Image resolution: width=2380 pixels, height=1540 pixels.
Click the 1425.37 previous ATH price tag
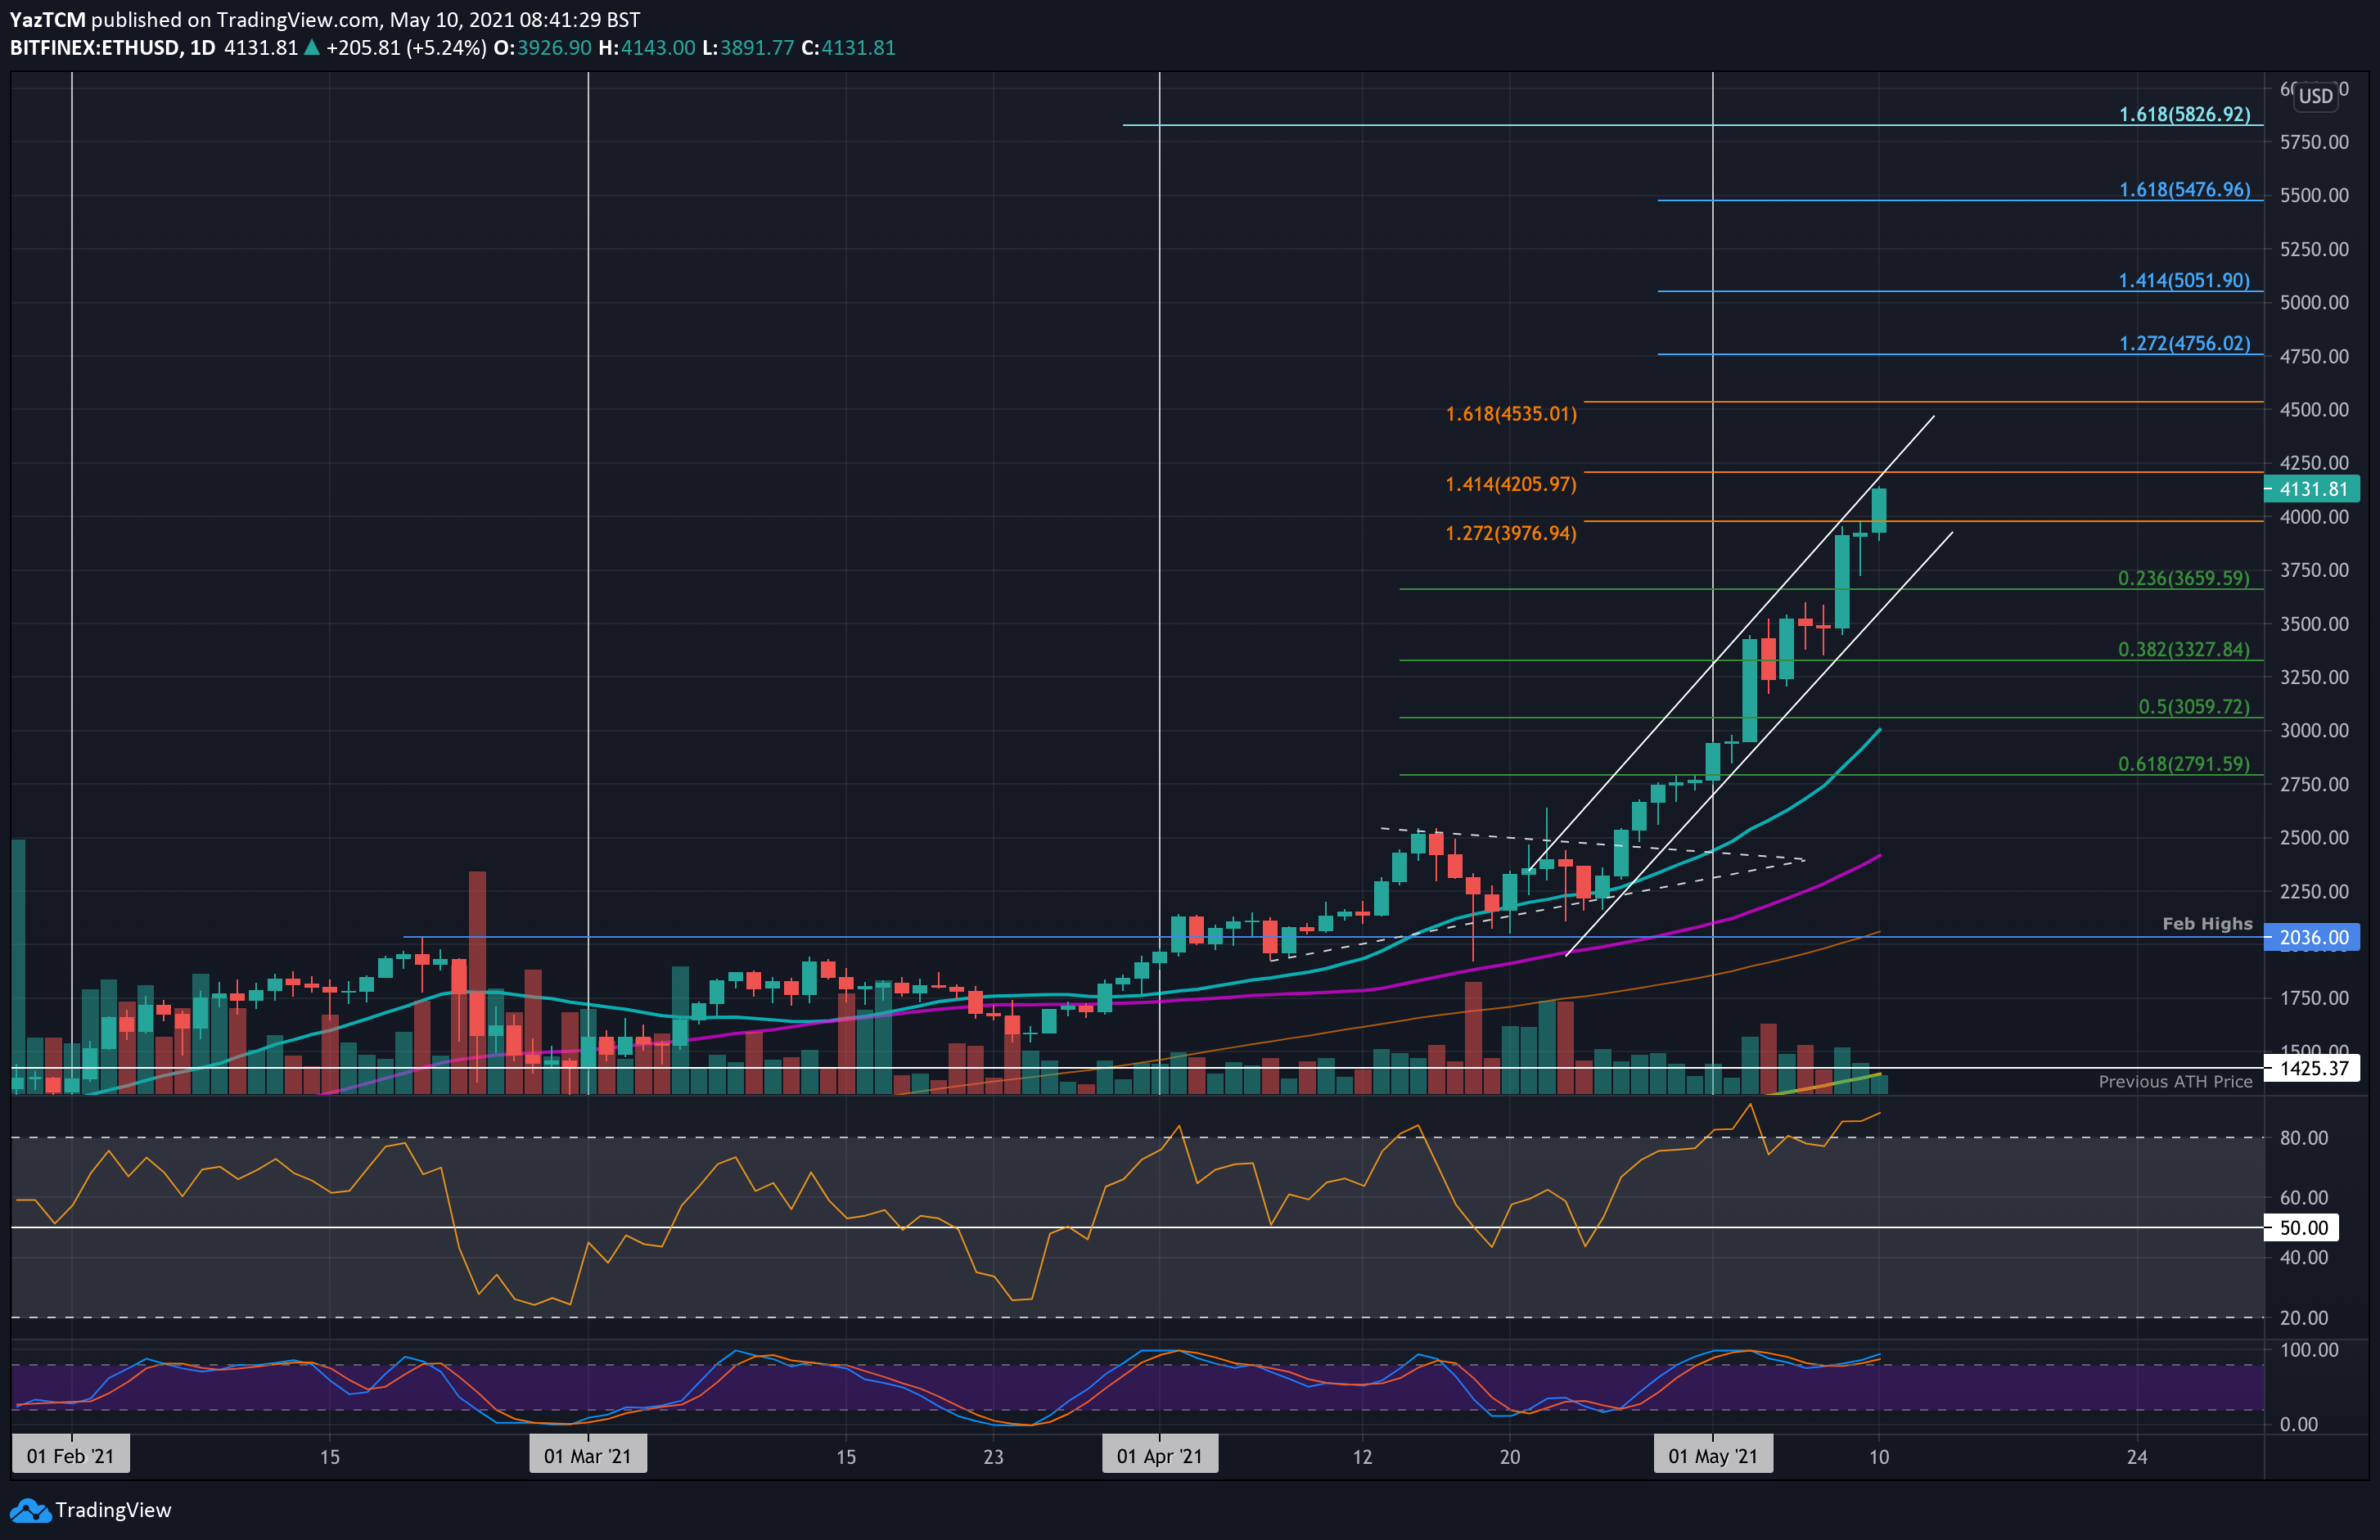(x=2312, y=1068)
